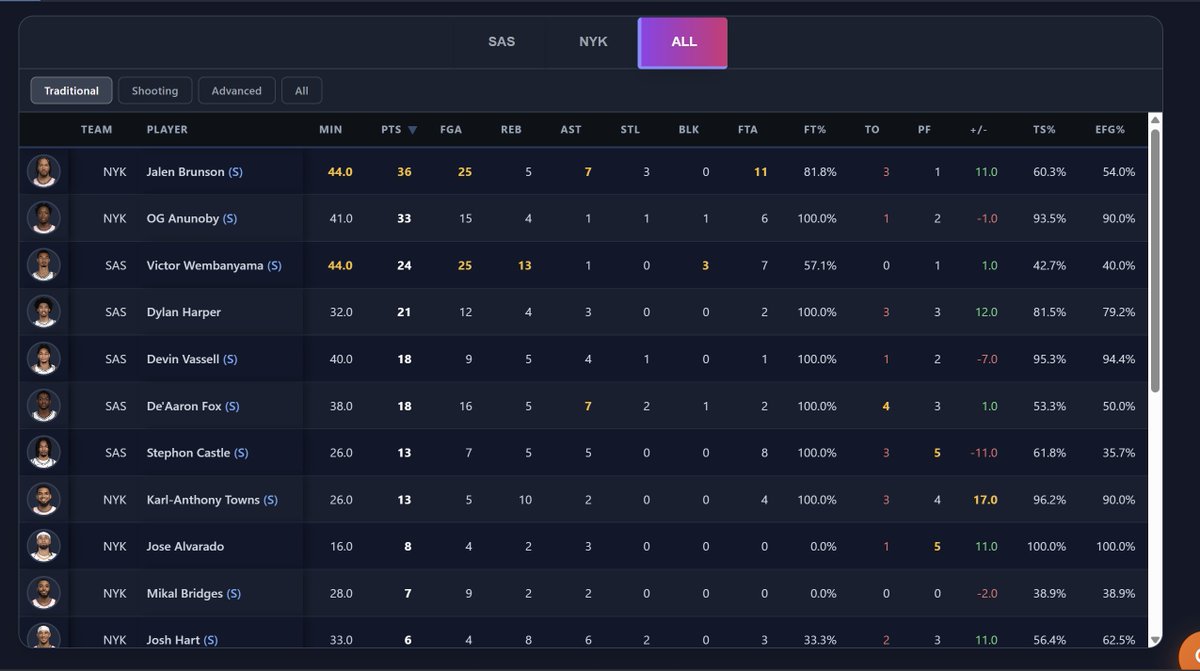The image size is (1200, 671).
Task: Open Devin Vassell's player name
Action: 183,360
